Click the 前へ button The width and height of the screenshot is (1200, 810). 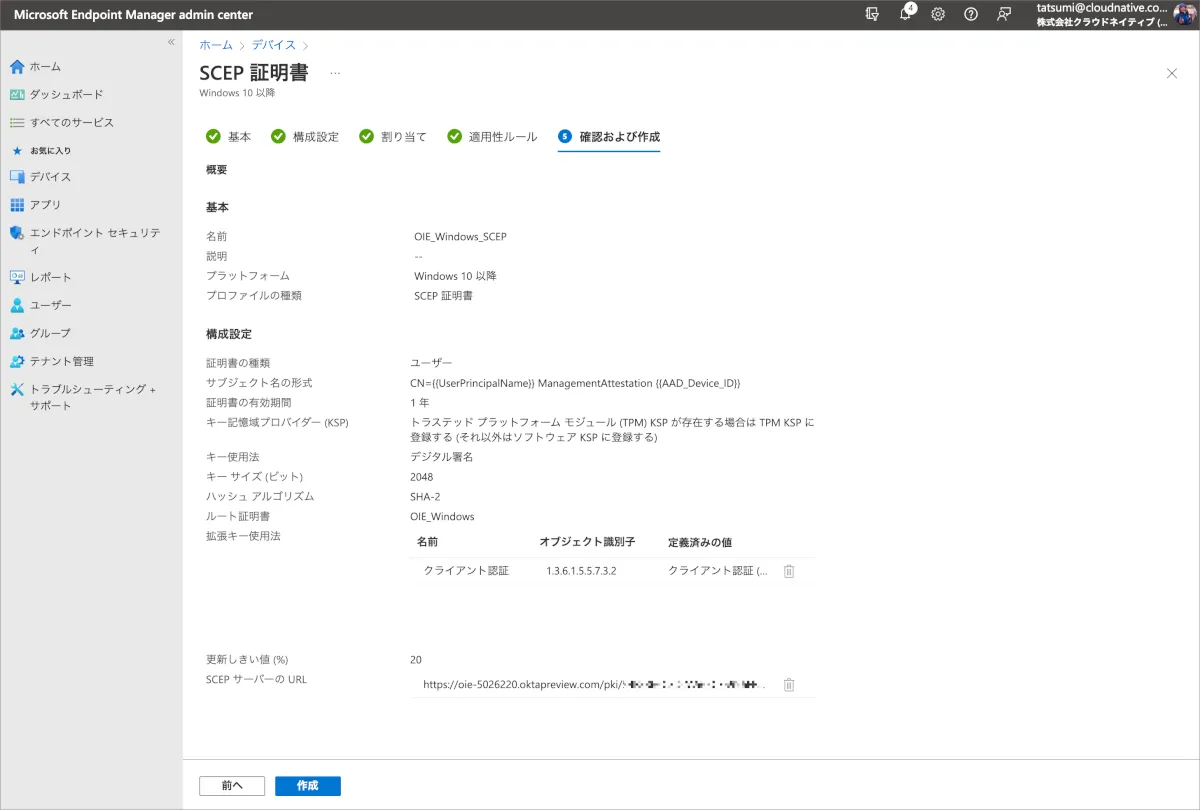tap(232, 786)
